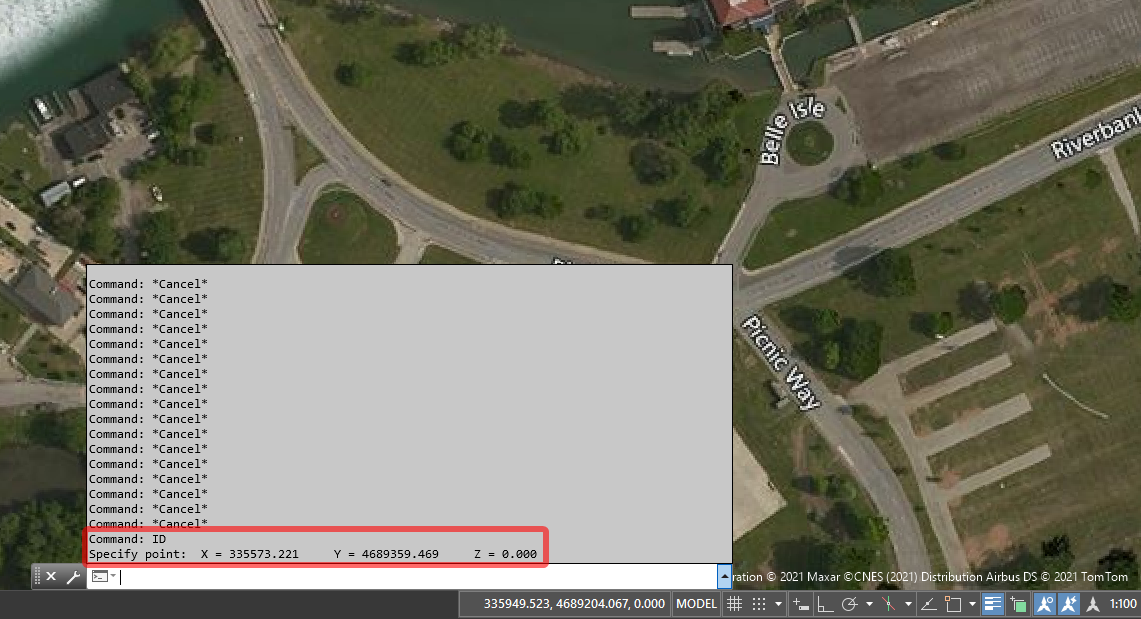Toggle object snap tracking
The image size is (1141, 619).
[929, 604]
